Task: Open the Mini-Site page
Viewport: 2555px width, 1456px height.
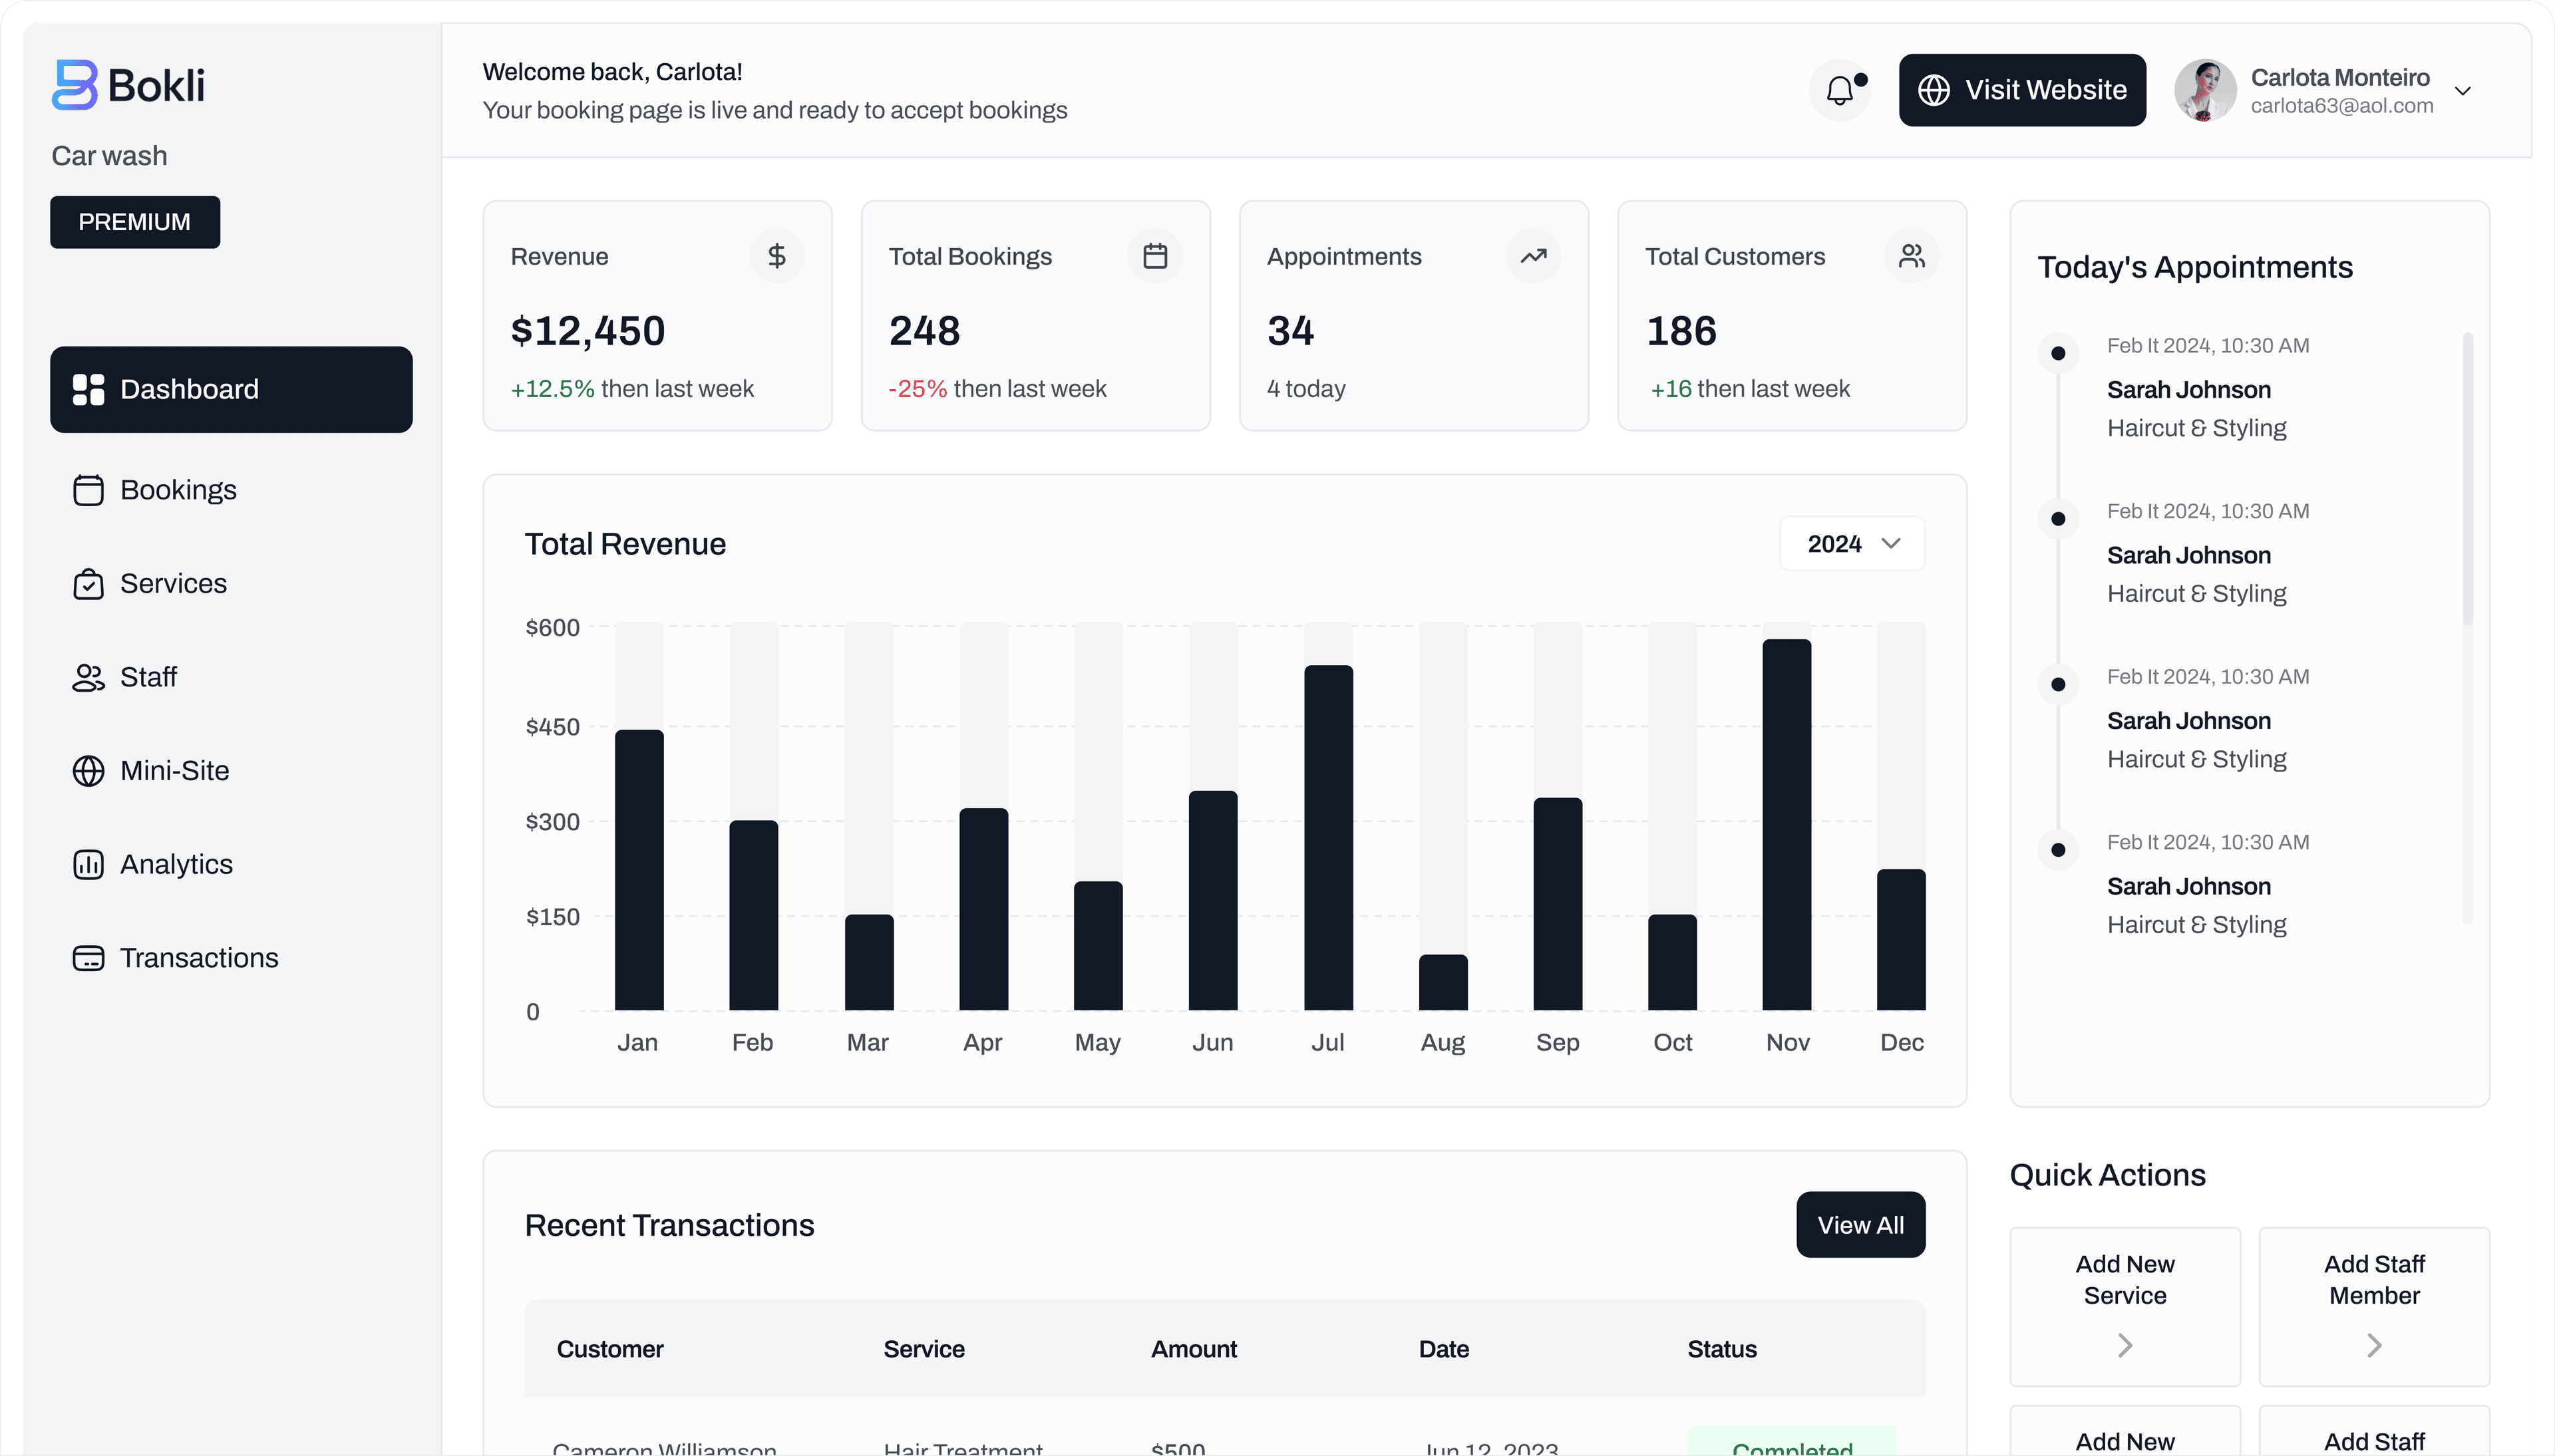Action: pos(175,770)
